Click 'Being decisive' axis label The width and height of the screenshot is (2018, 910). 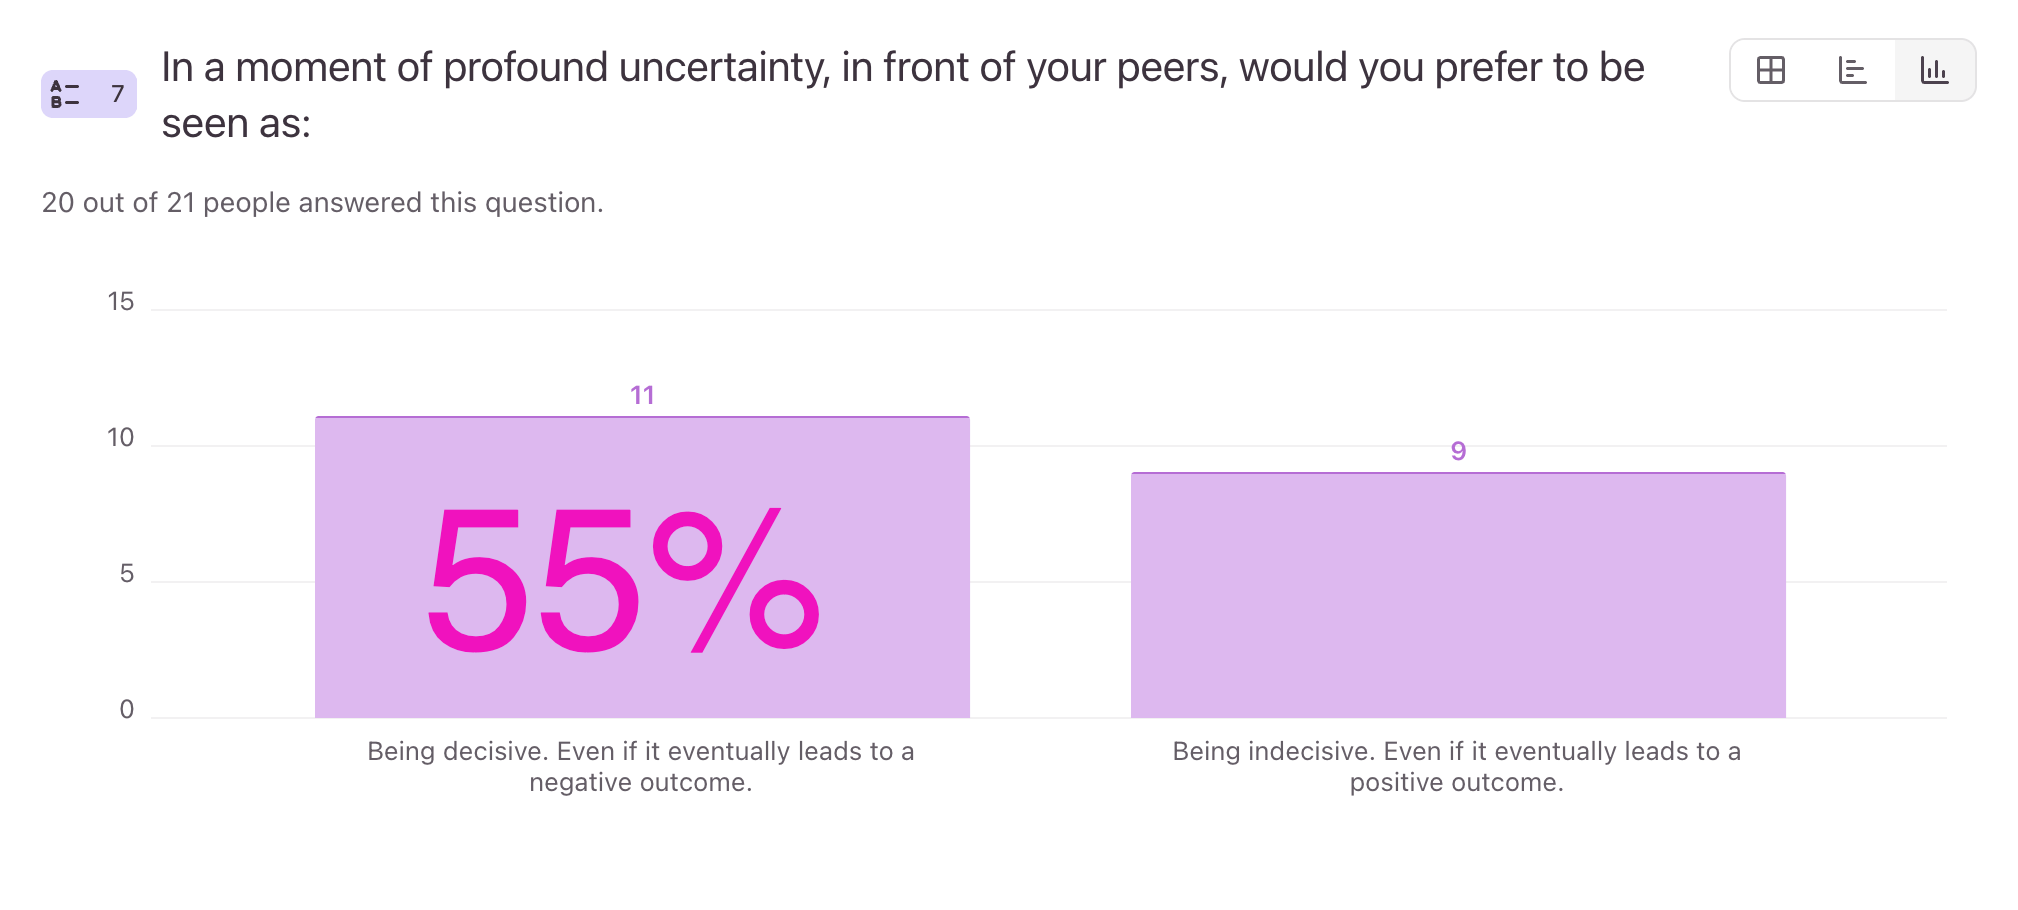641,766
